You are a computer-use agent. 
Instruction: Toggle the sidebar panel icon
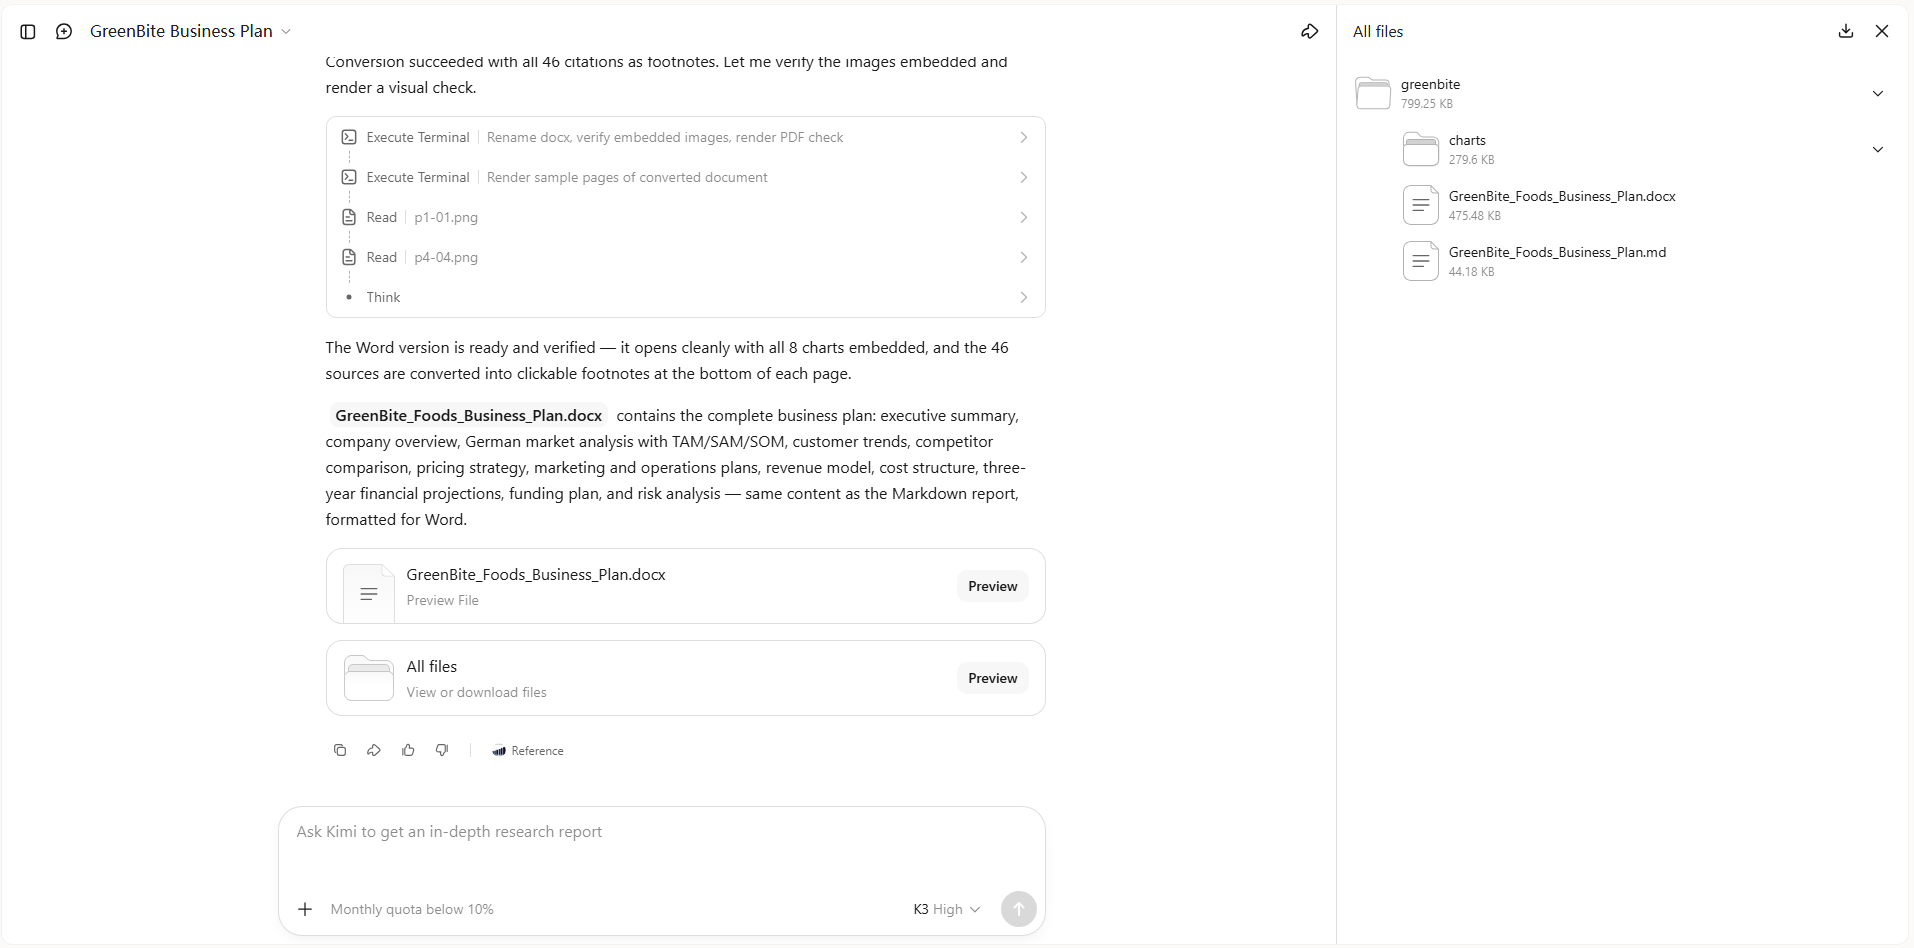(28, 32)
